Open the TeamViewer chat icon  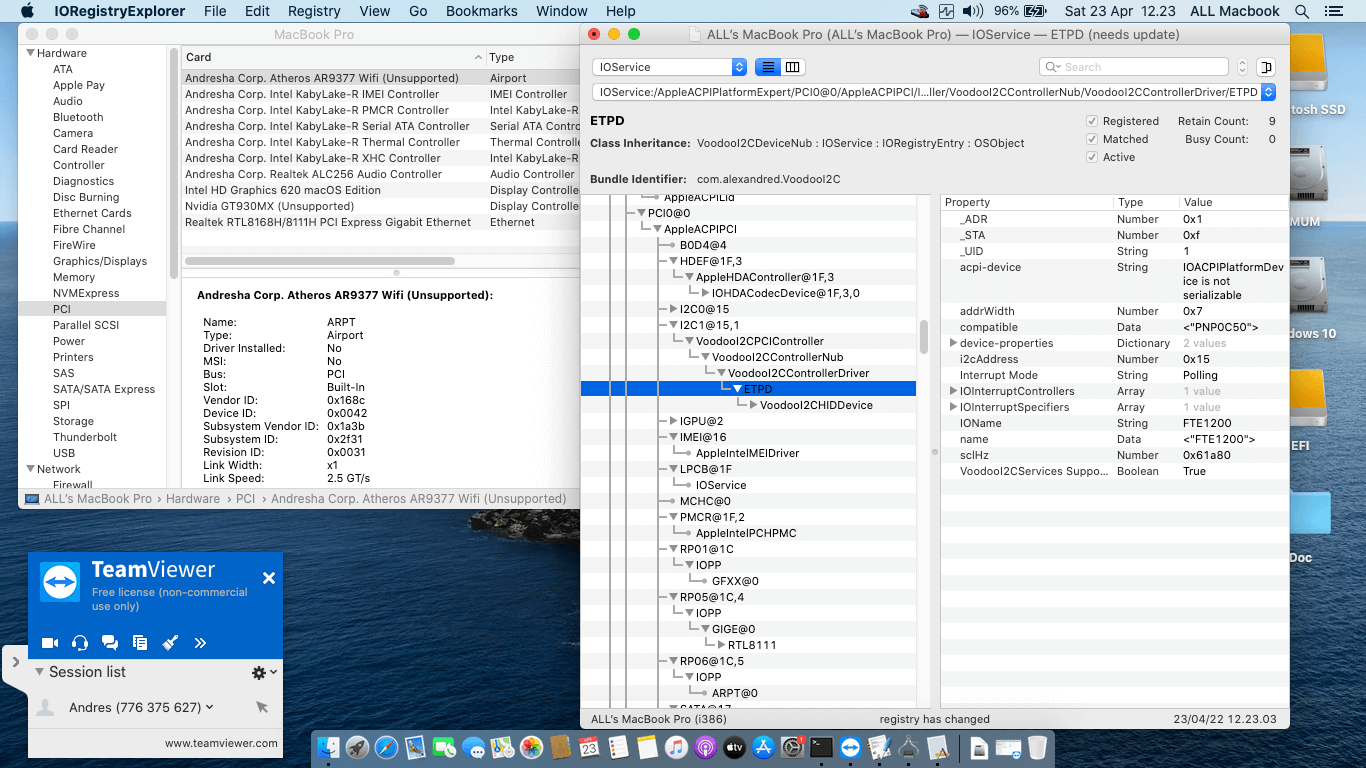click(110, 643)
